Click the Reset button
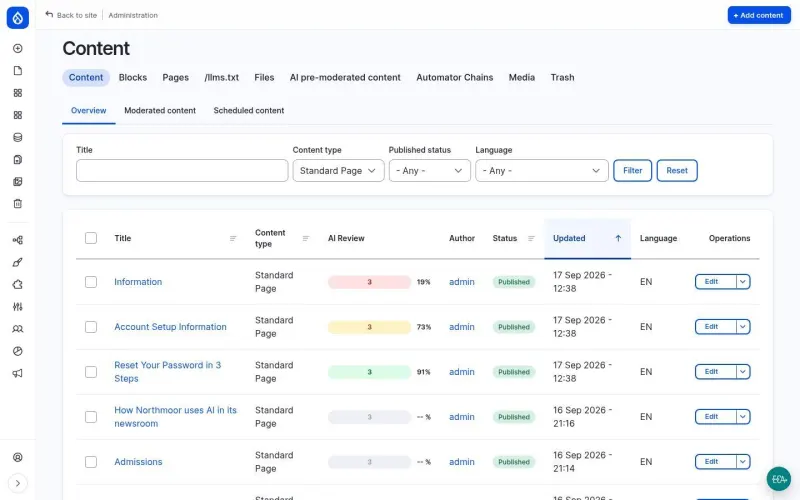Screen dimensions: 800x500 pyautogui.click(x=677, y=170)
